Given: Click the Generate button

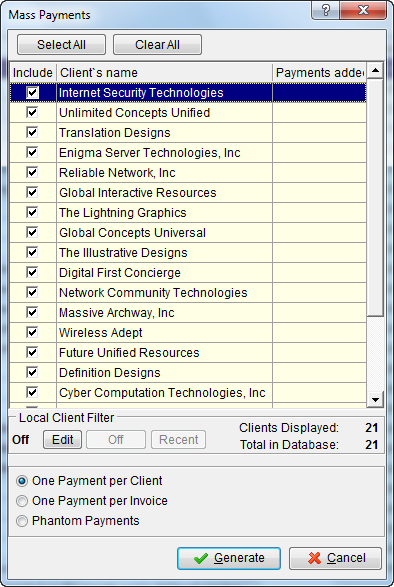Looking at the screenshot, I should [229, 558].
